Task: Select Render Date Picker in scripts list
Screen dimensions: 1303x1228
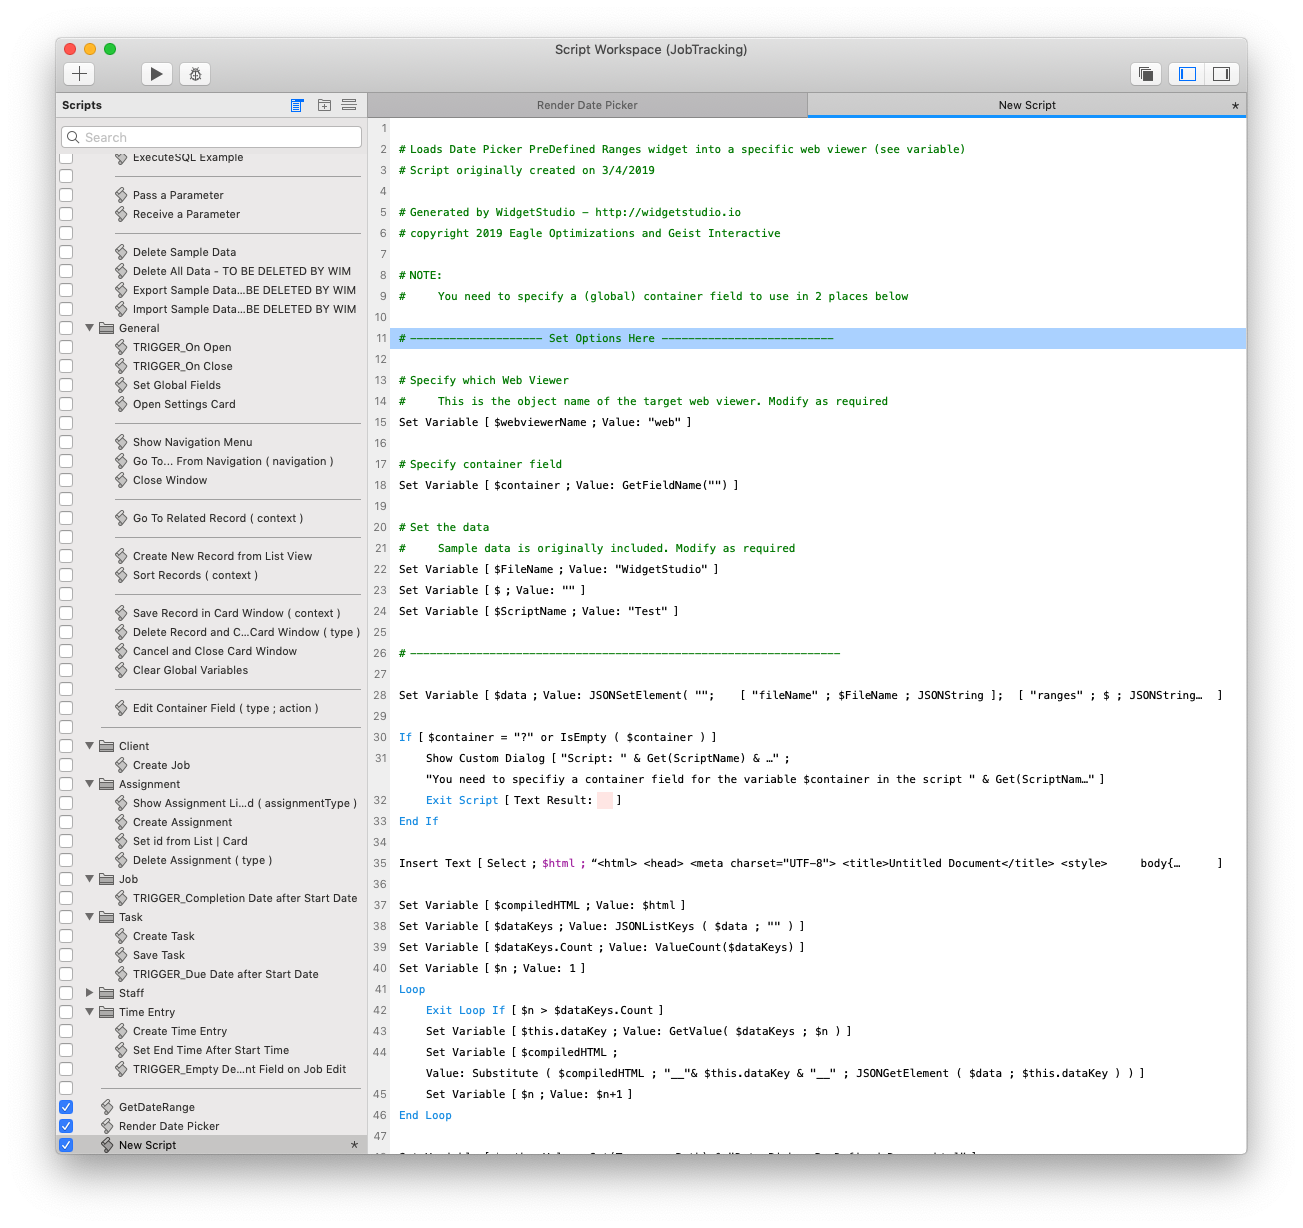Action: [x=169, y=1126]
